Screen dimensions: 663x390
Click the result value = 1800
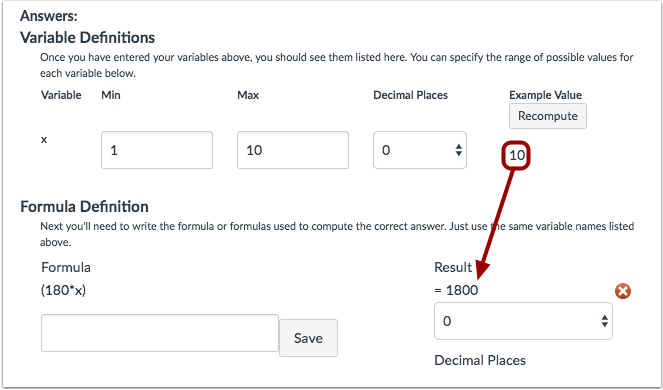click(x=456, y=290)
